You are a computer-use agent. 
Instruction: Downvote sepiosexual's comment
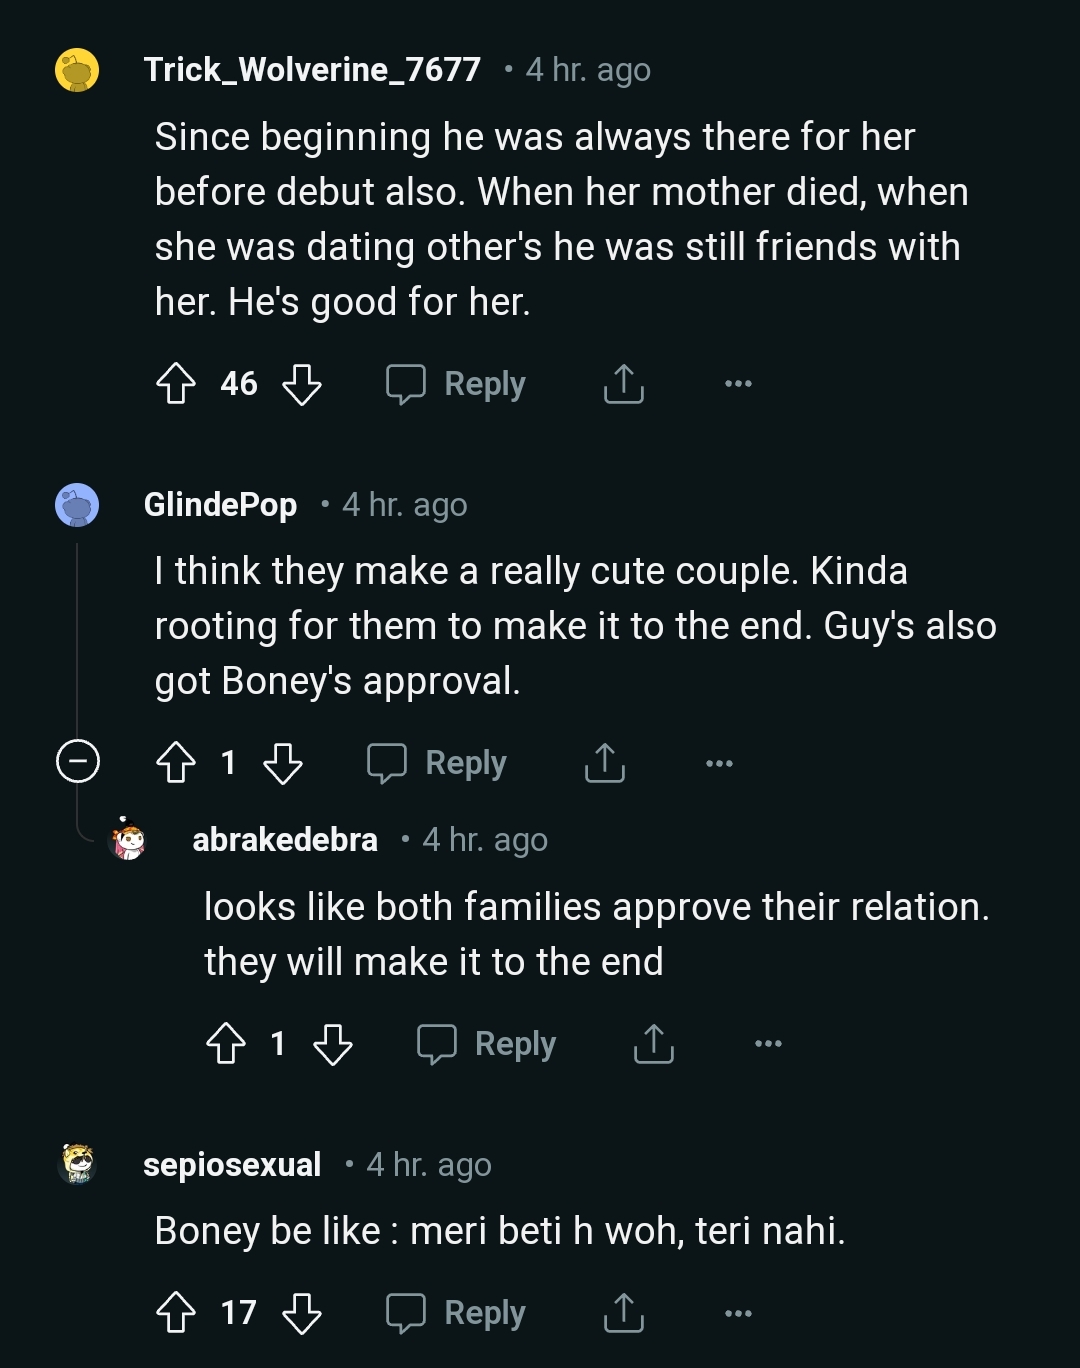point(301,1313)
